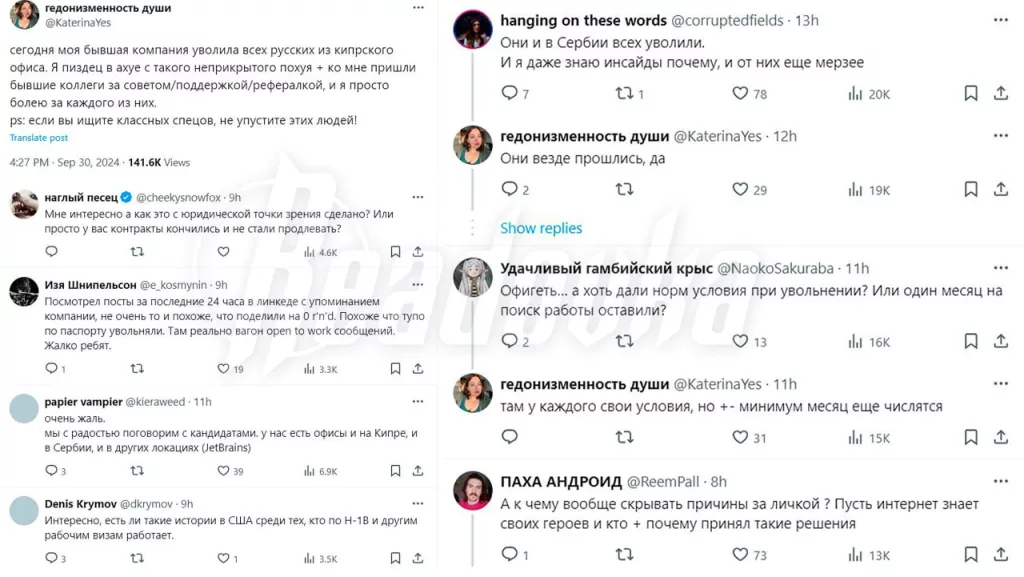Toggle retweet on papier vampier's reply

point(137,471)
